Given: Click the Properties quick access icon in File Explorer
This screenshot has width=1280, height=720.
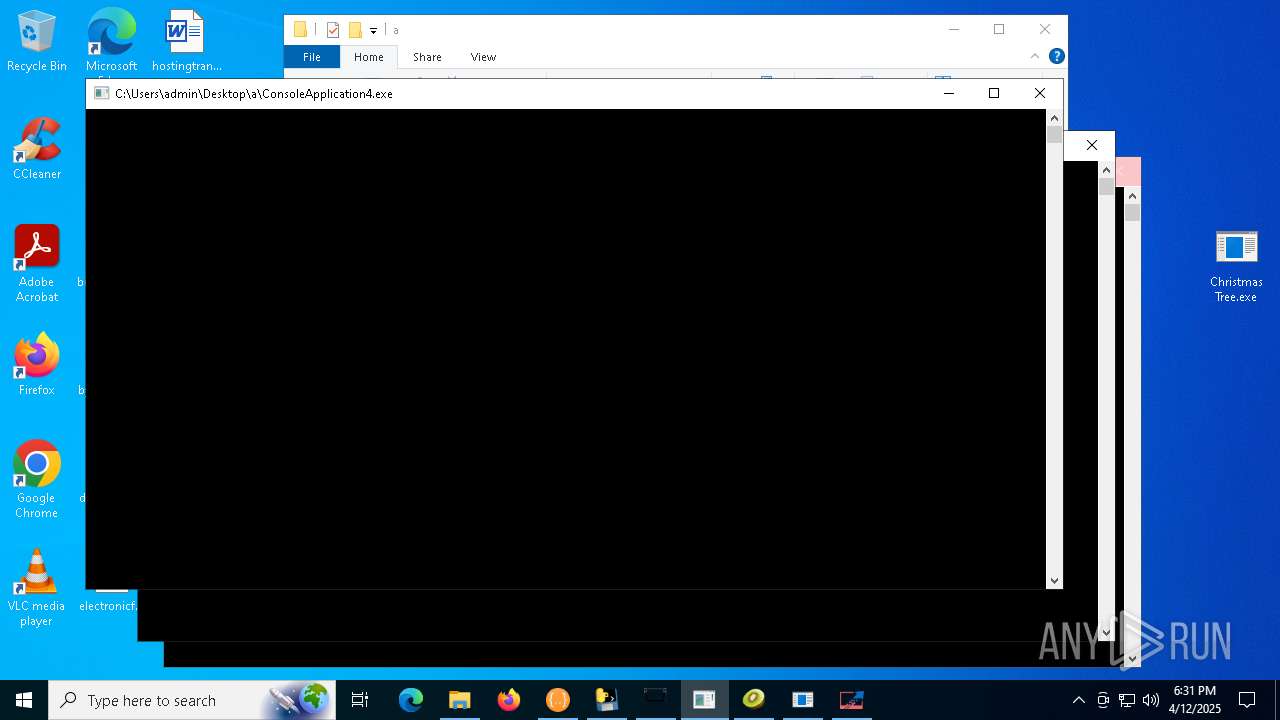Looking at the screenshot, I should [x=333, y=30].
